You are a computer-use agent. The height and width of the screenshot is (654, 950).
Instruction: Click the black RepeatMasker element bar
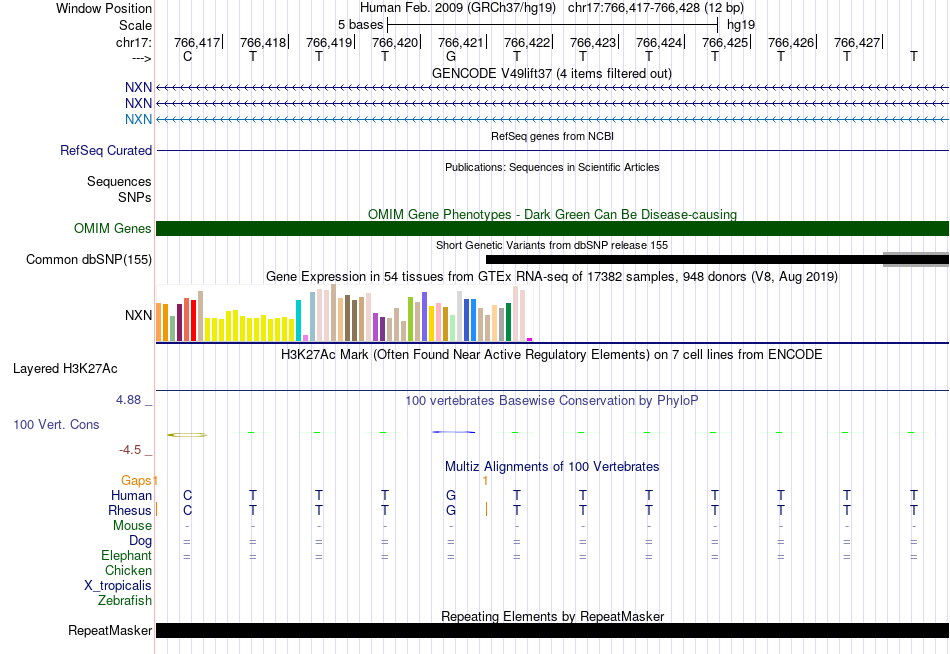click(x=552, y=630)
